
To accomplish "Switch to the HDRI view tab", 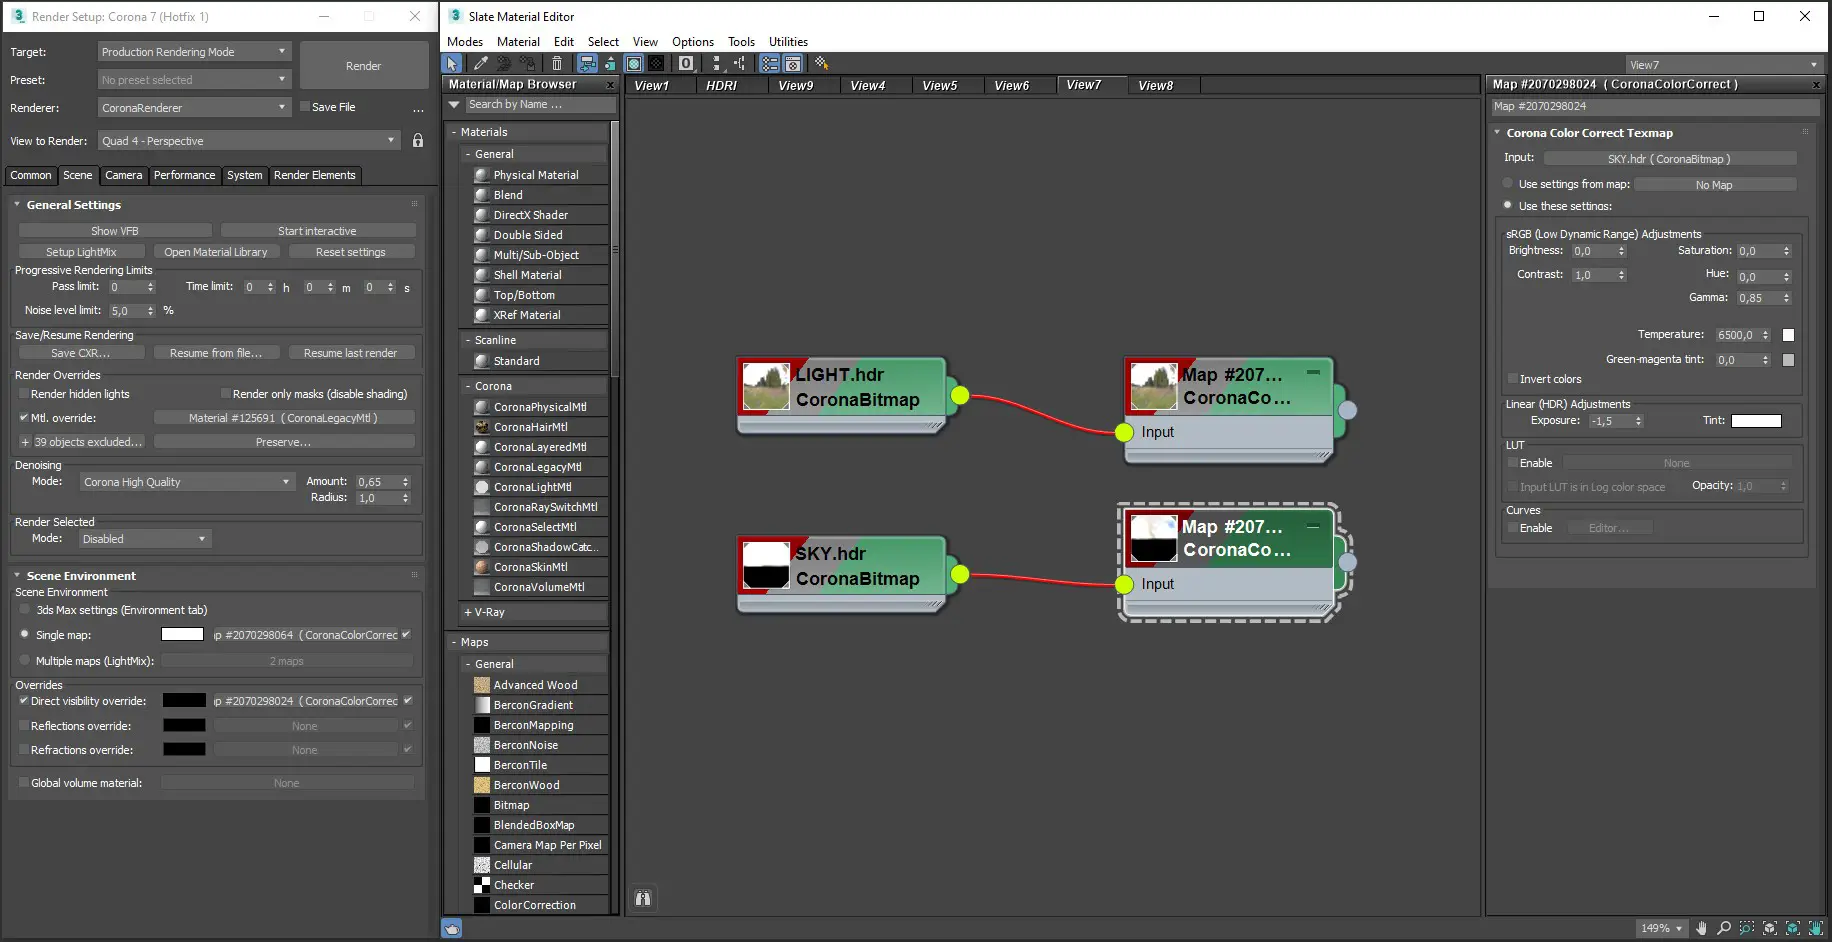I will (723, 85).
